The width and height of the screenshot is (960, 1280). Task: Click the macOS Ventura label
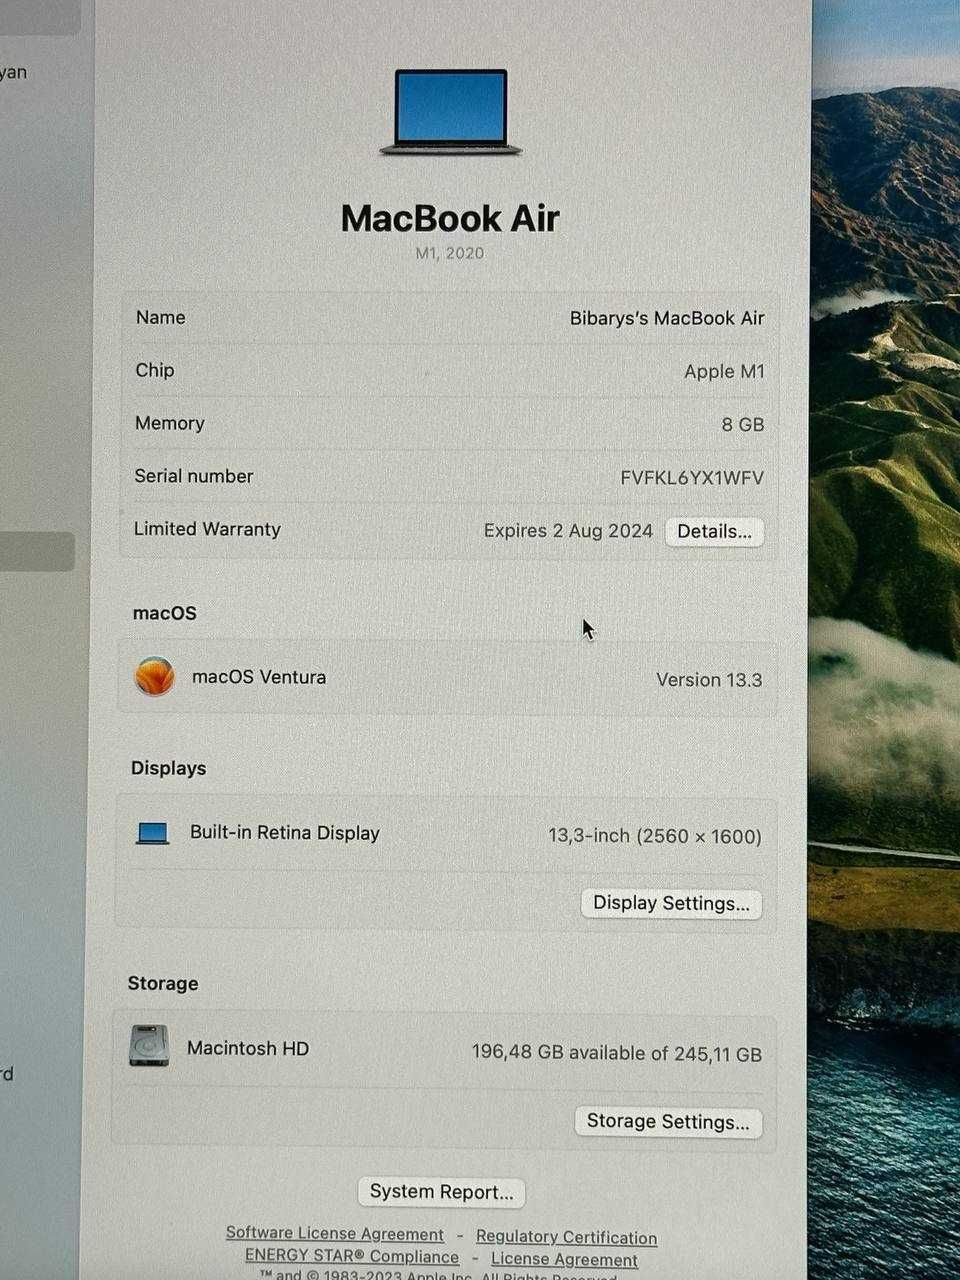click(x=259, y=677)
